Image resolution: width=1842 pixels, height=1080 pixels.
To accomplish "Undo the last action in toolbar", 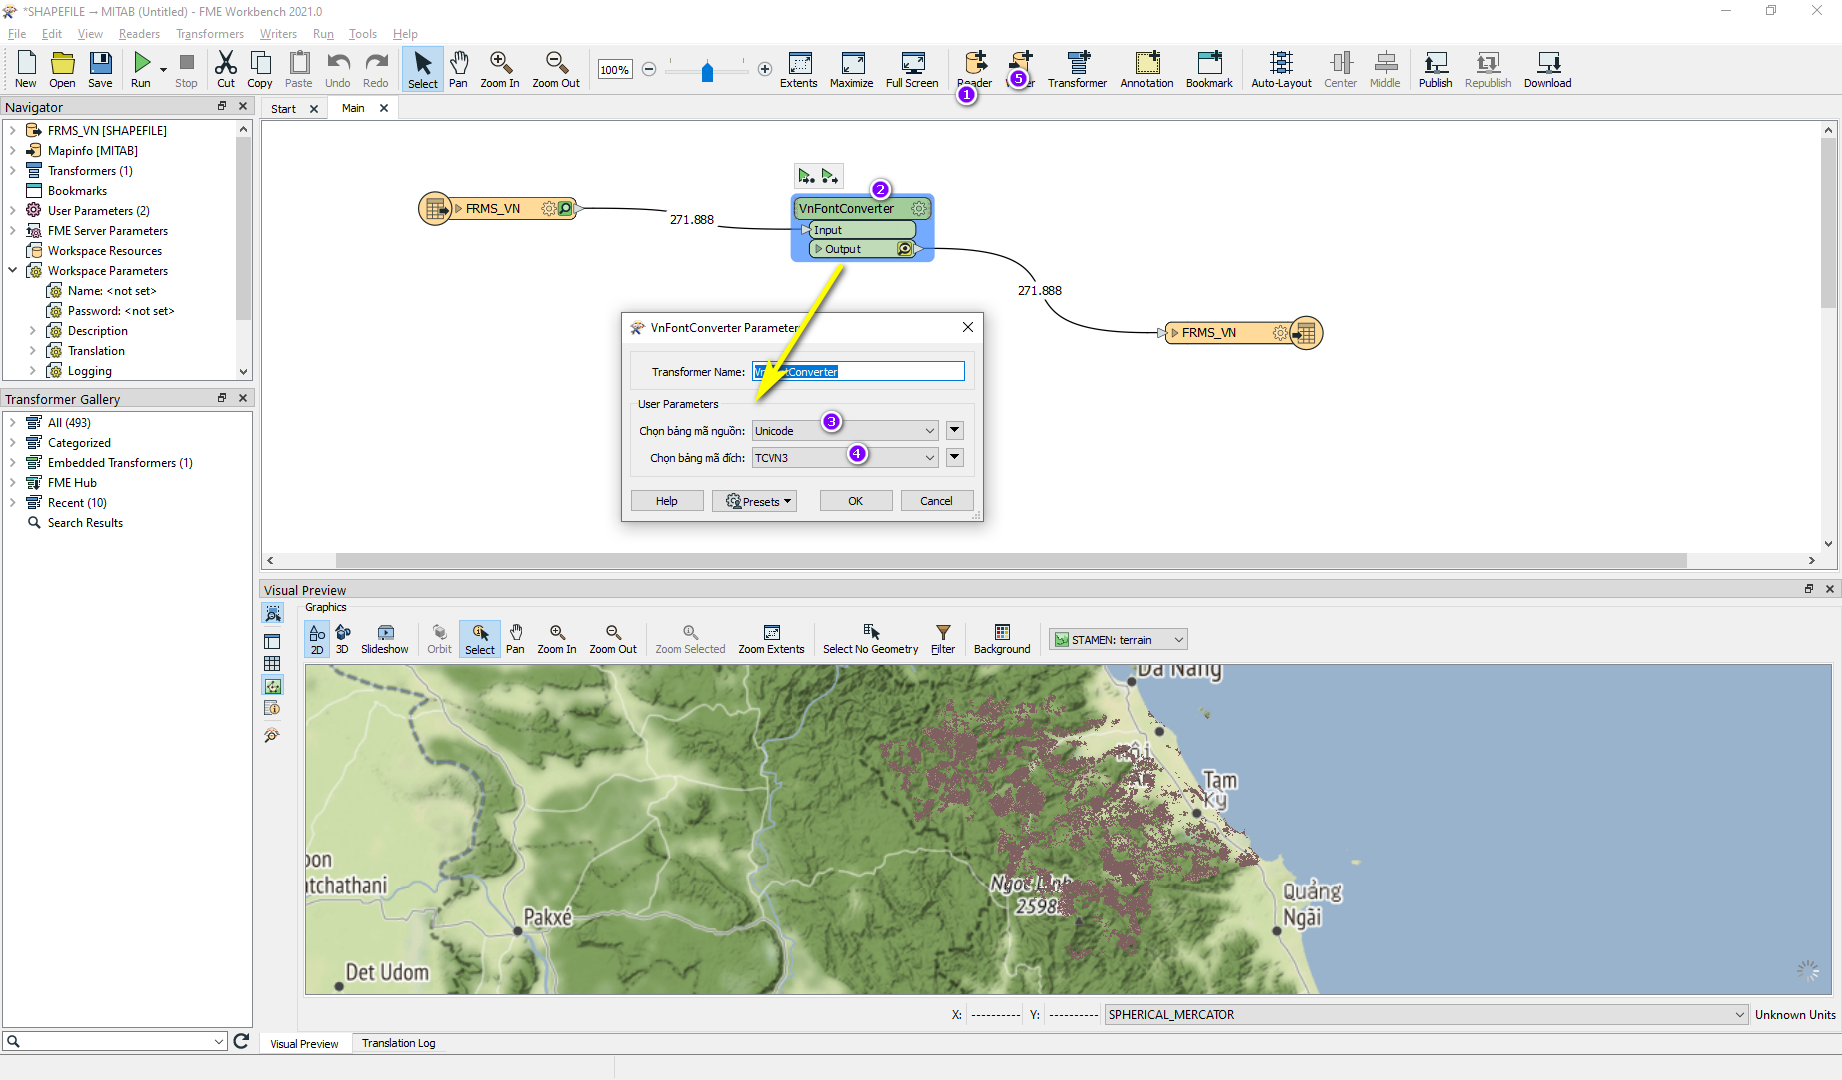I will 338,69.
